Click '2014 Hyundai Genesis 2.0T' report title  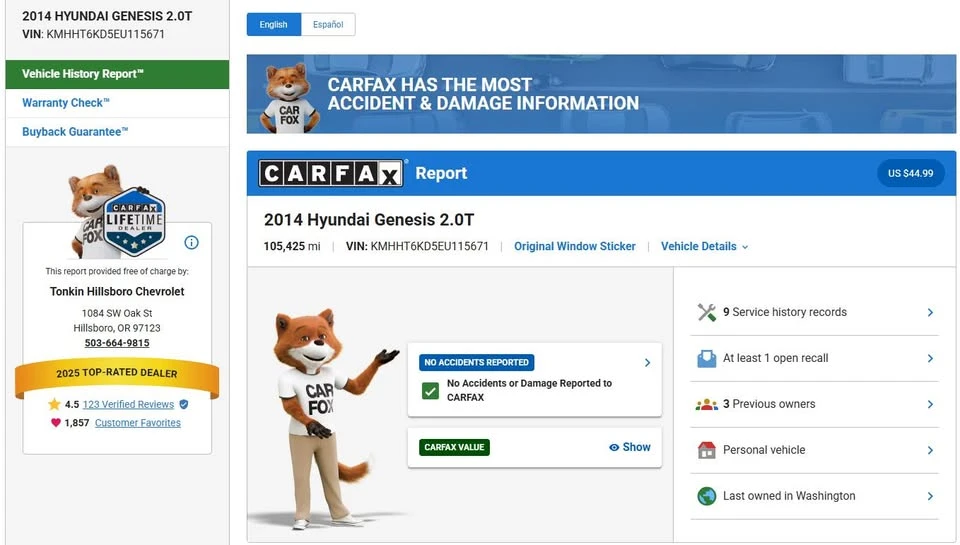click(369, 220)
